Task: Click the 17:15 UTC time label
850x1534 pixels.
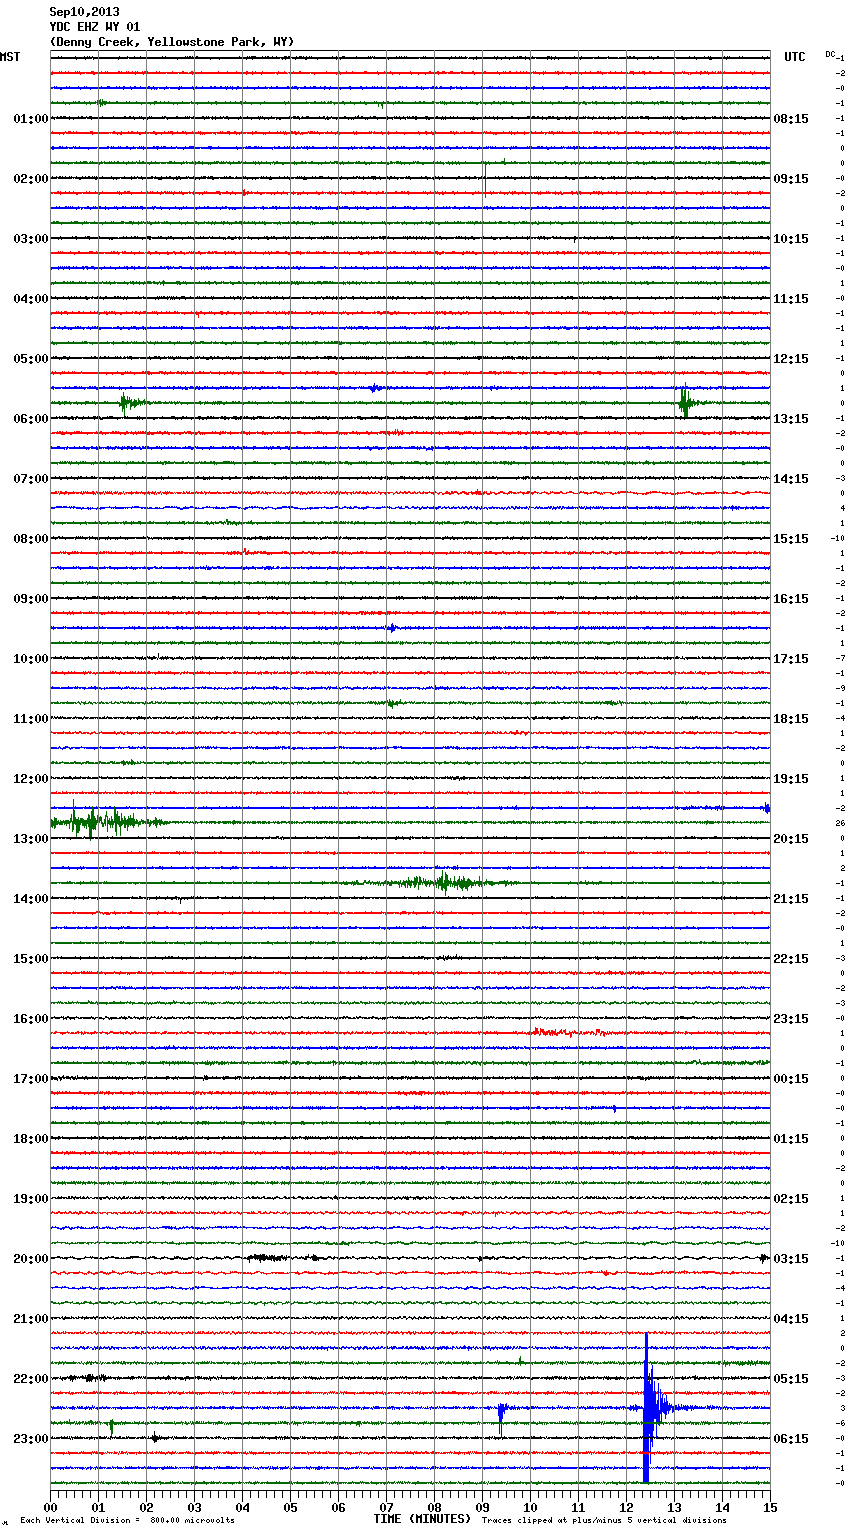Action: [x=791, y=659]
